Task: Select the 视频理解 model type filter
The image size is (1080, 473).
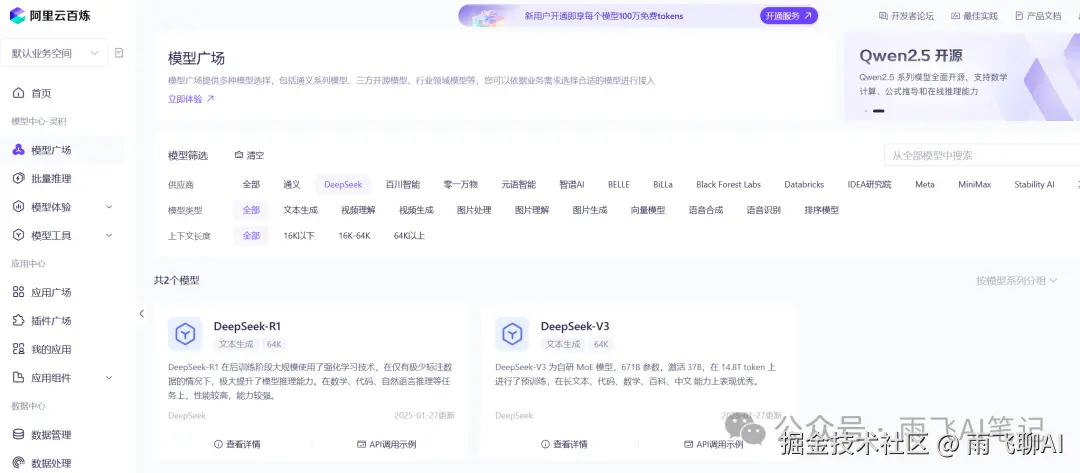Action: 358,210
